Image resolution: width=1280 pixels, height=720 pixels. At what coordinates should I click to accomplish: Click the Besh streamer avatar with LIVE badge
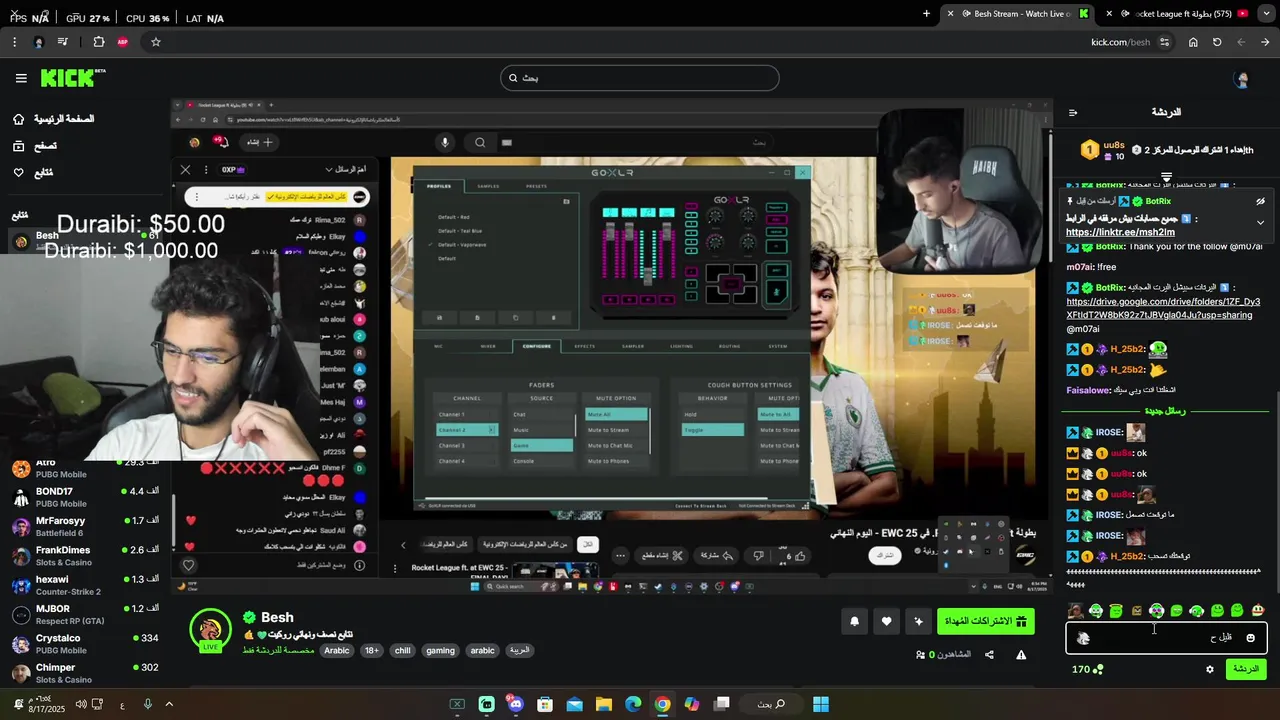[210, 630]
